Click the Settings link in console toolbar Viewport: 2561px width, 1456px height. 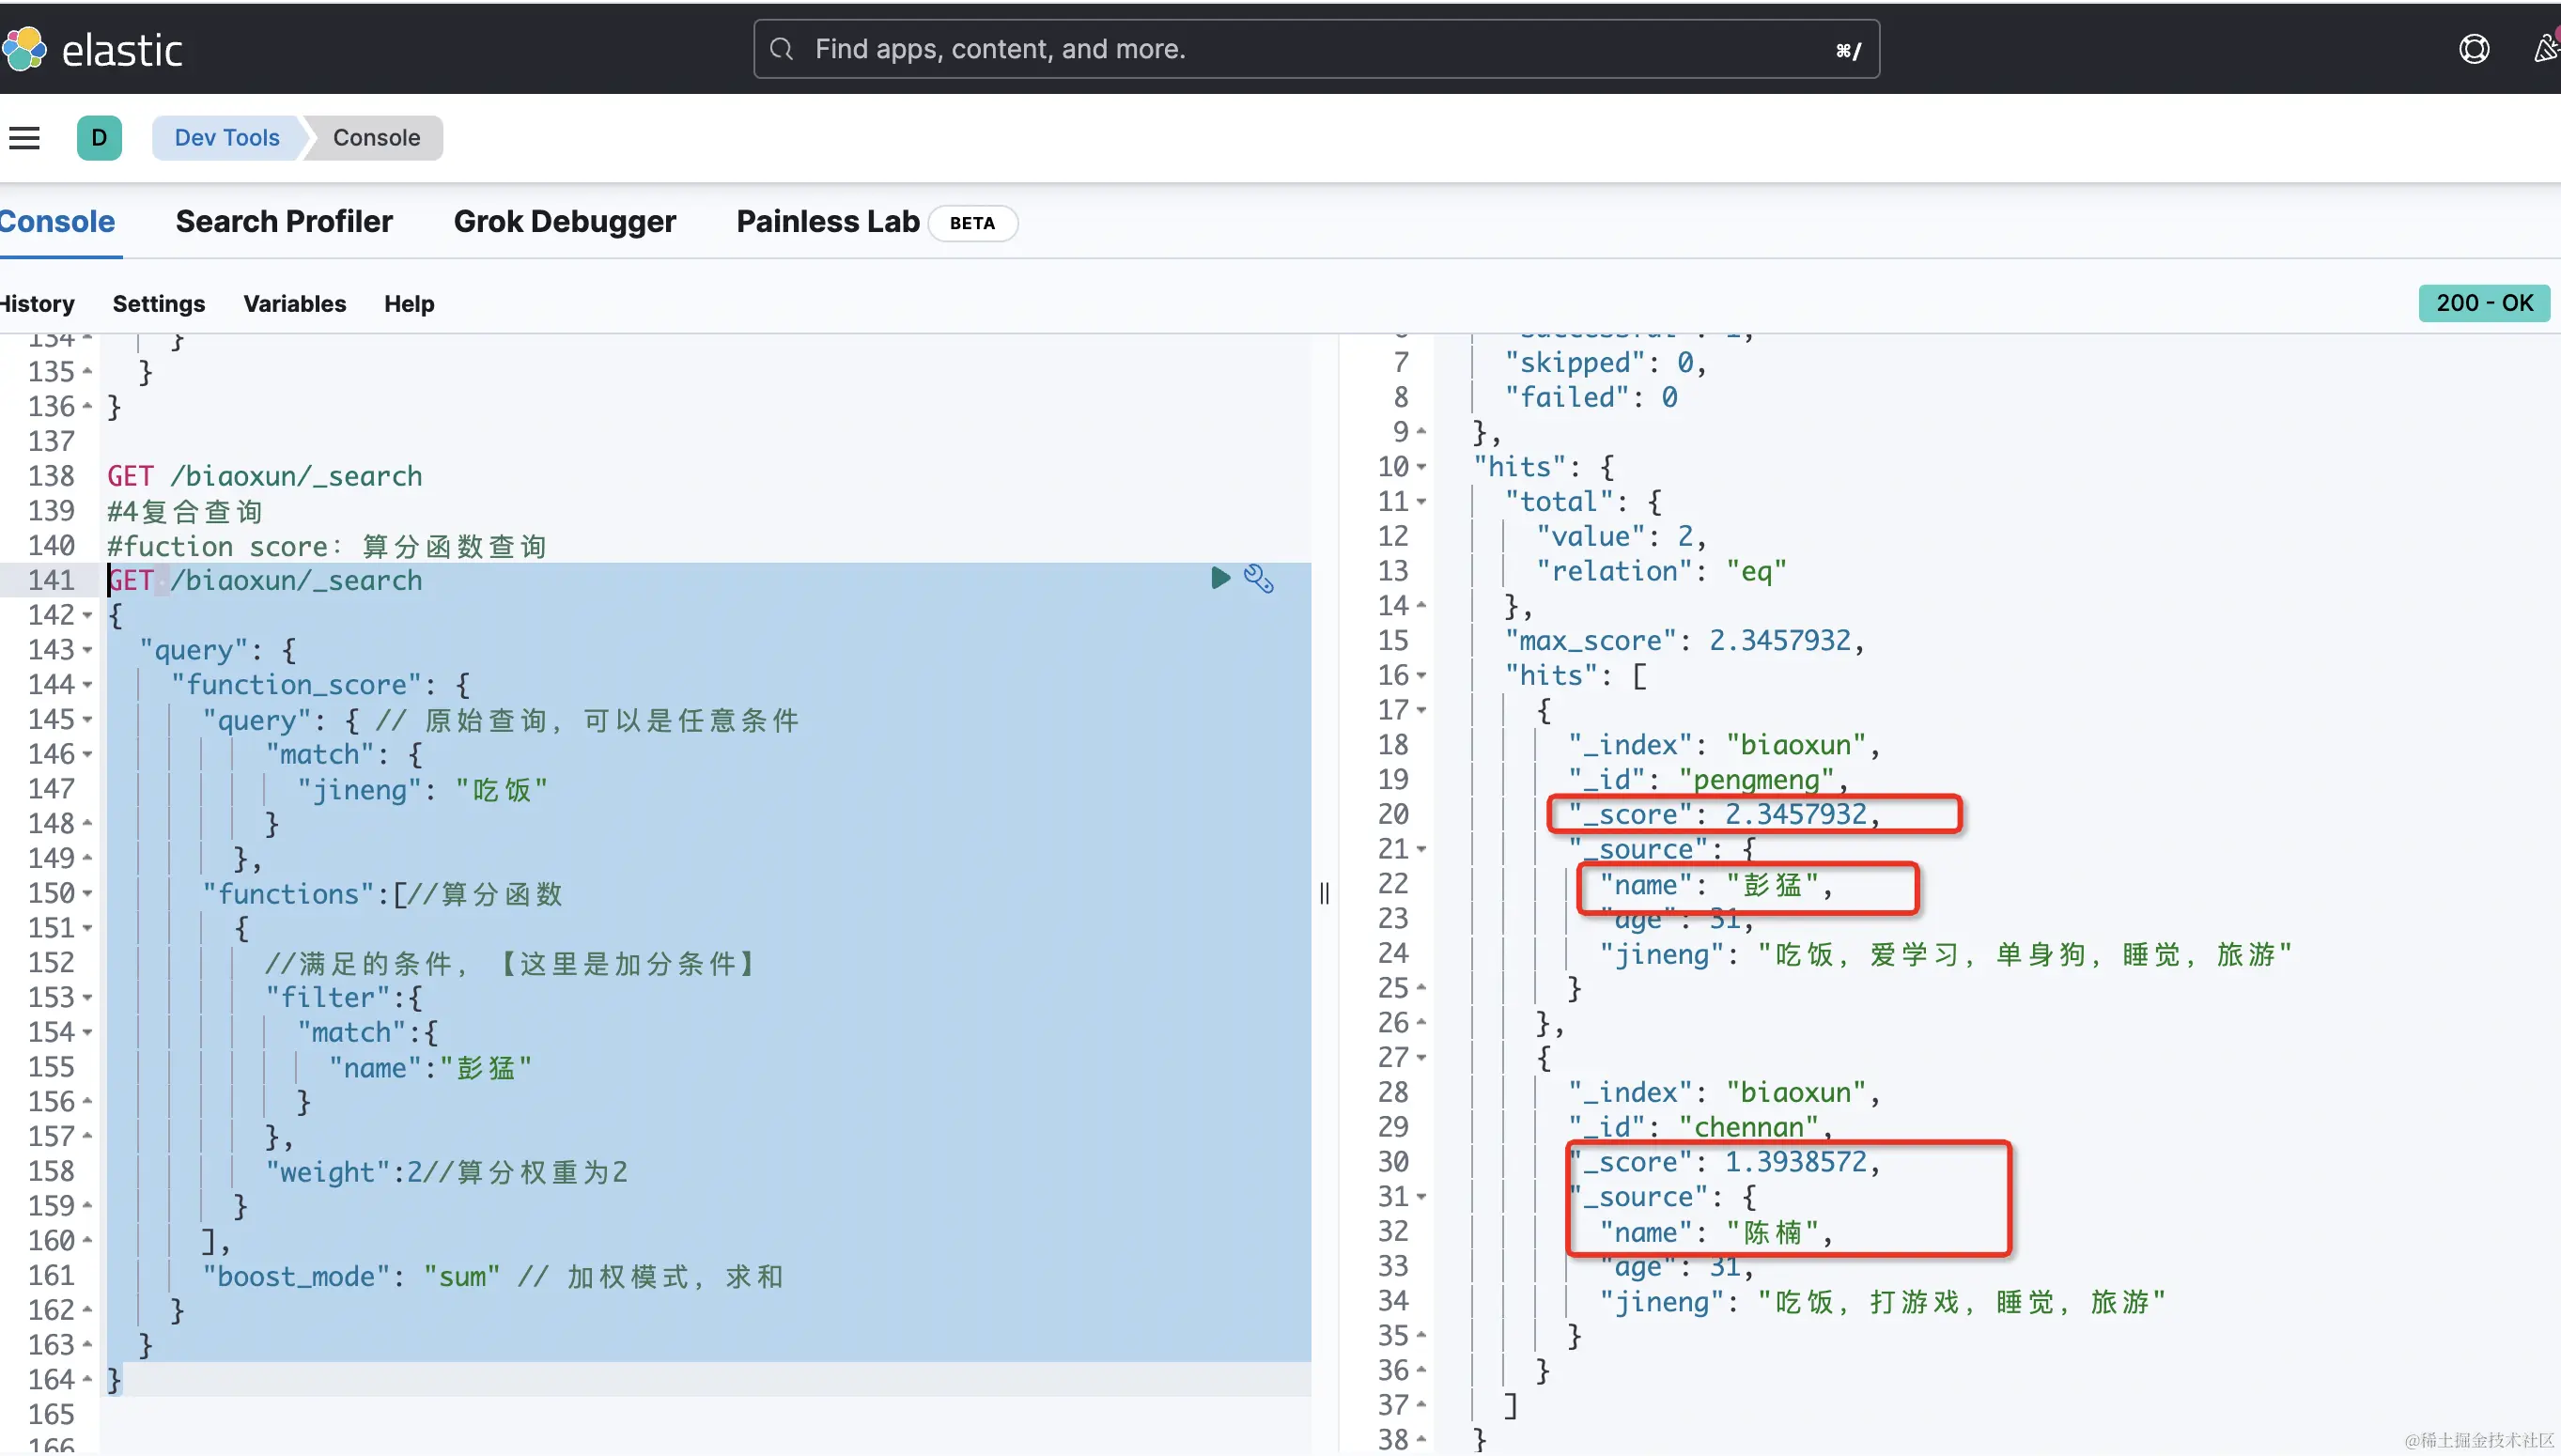[158, 304]
